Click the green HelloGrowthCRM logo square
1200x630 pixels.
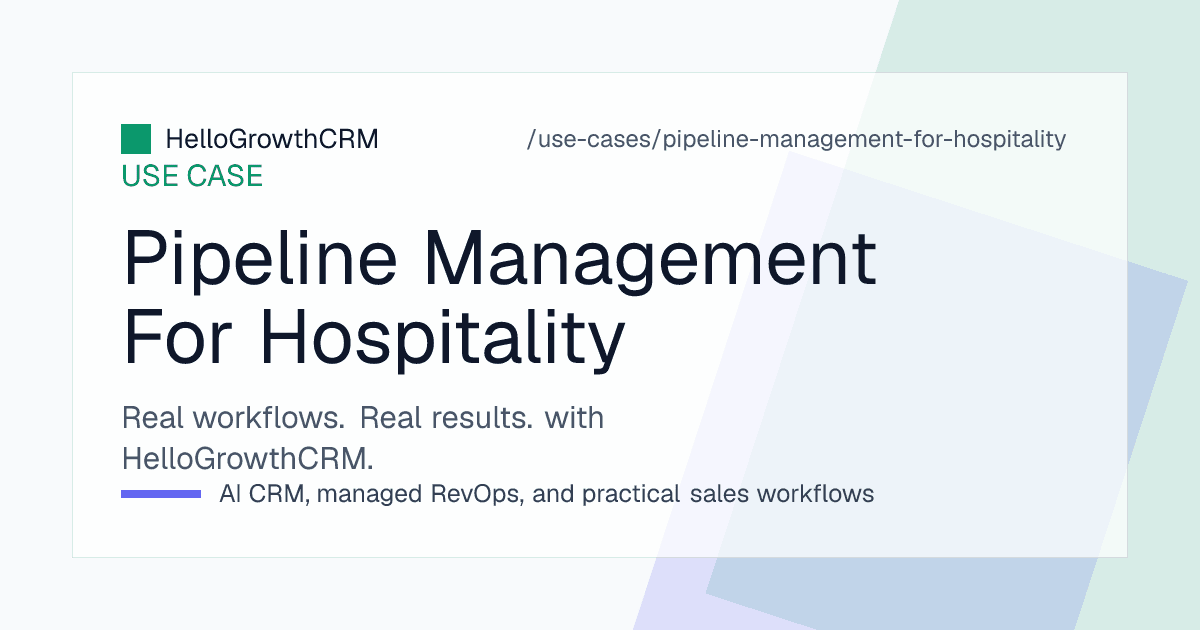point(136,139)
